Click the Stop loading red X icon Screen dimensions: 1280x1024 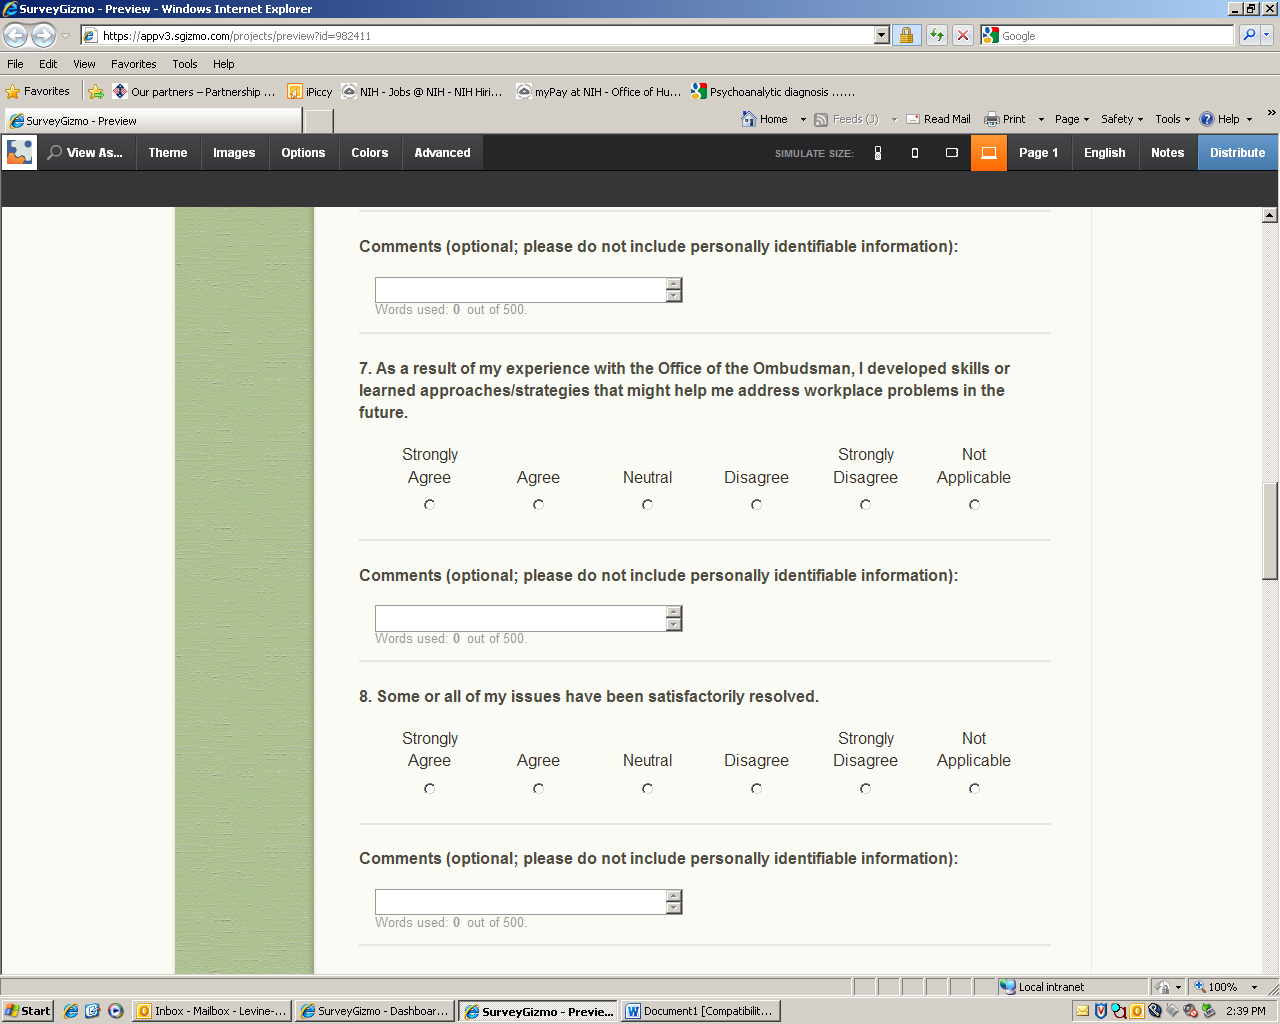(963, 35)
